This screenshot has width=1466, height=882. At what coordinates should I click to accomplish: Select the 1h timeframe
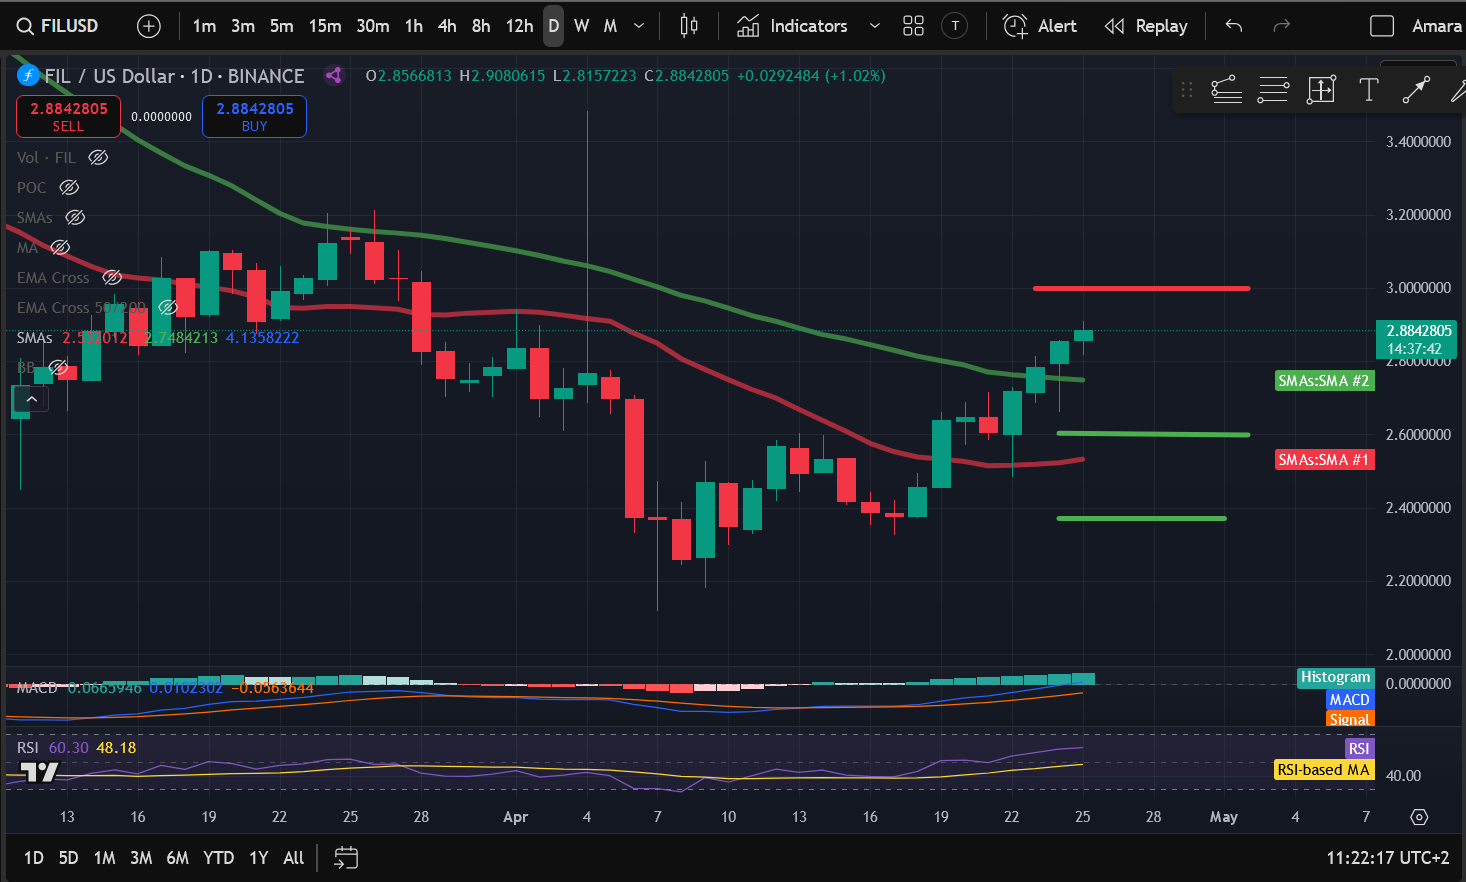[414, 26]
